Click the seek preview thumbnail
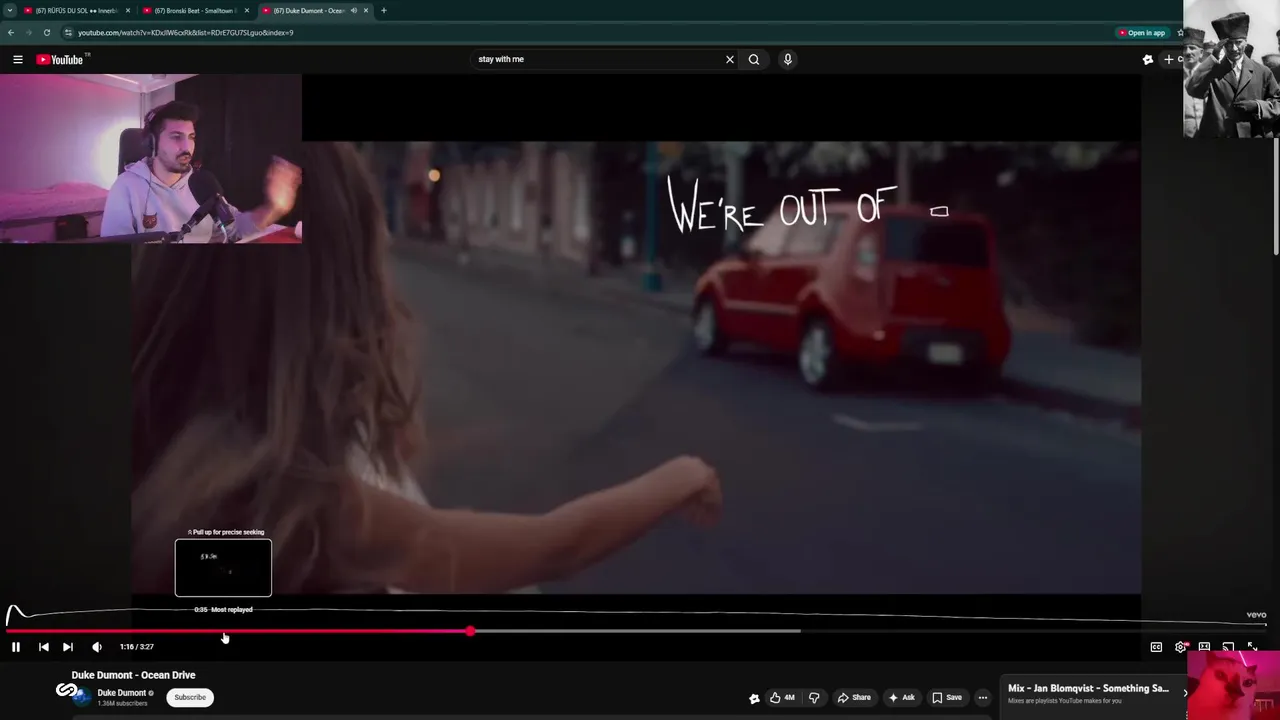The height and width of the screenshot is (720, 1280). point(223,568)
